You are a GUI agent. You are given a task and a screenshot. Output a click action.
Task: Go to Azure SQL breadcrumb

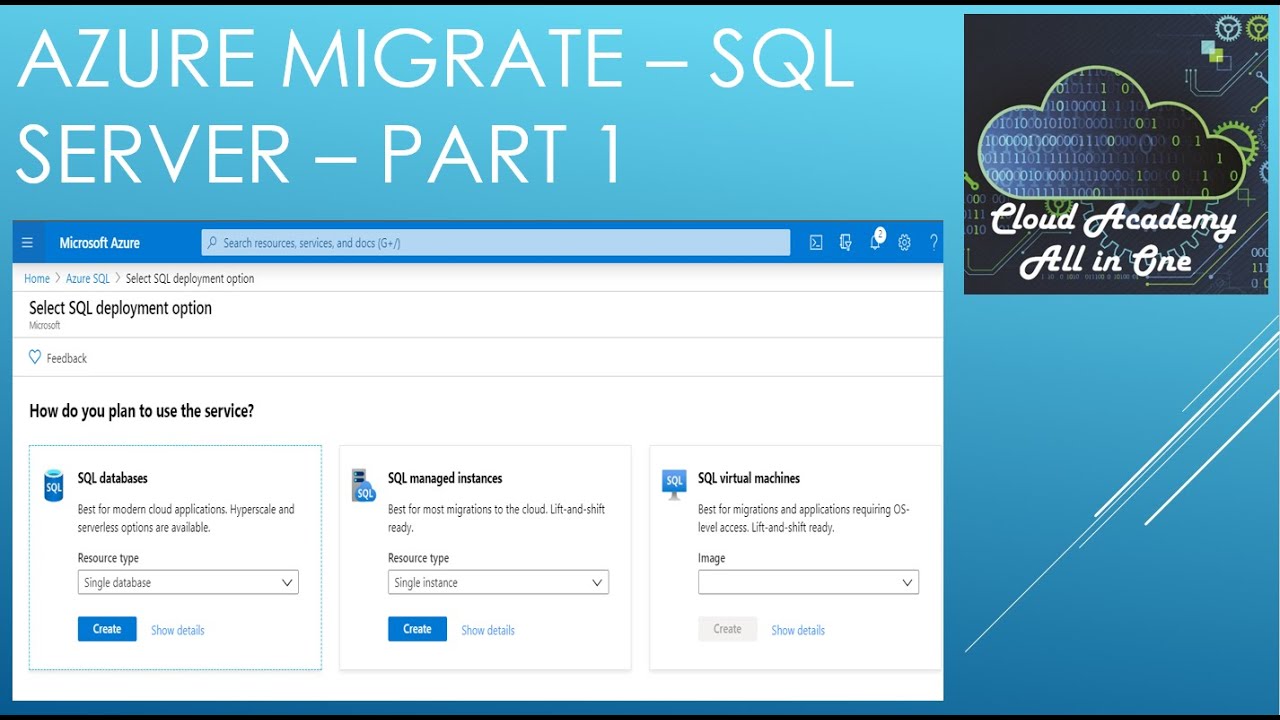tap(88, 279)
